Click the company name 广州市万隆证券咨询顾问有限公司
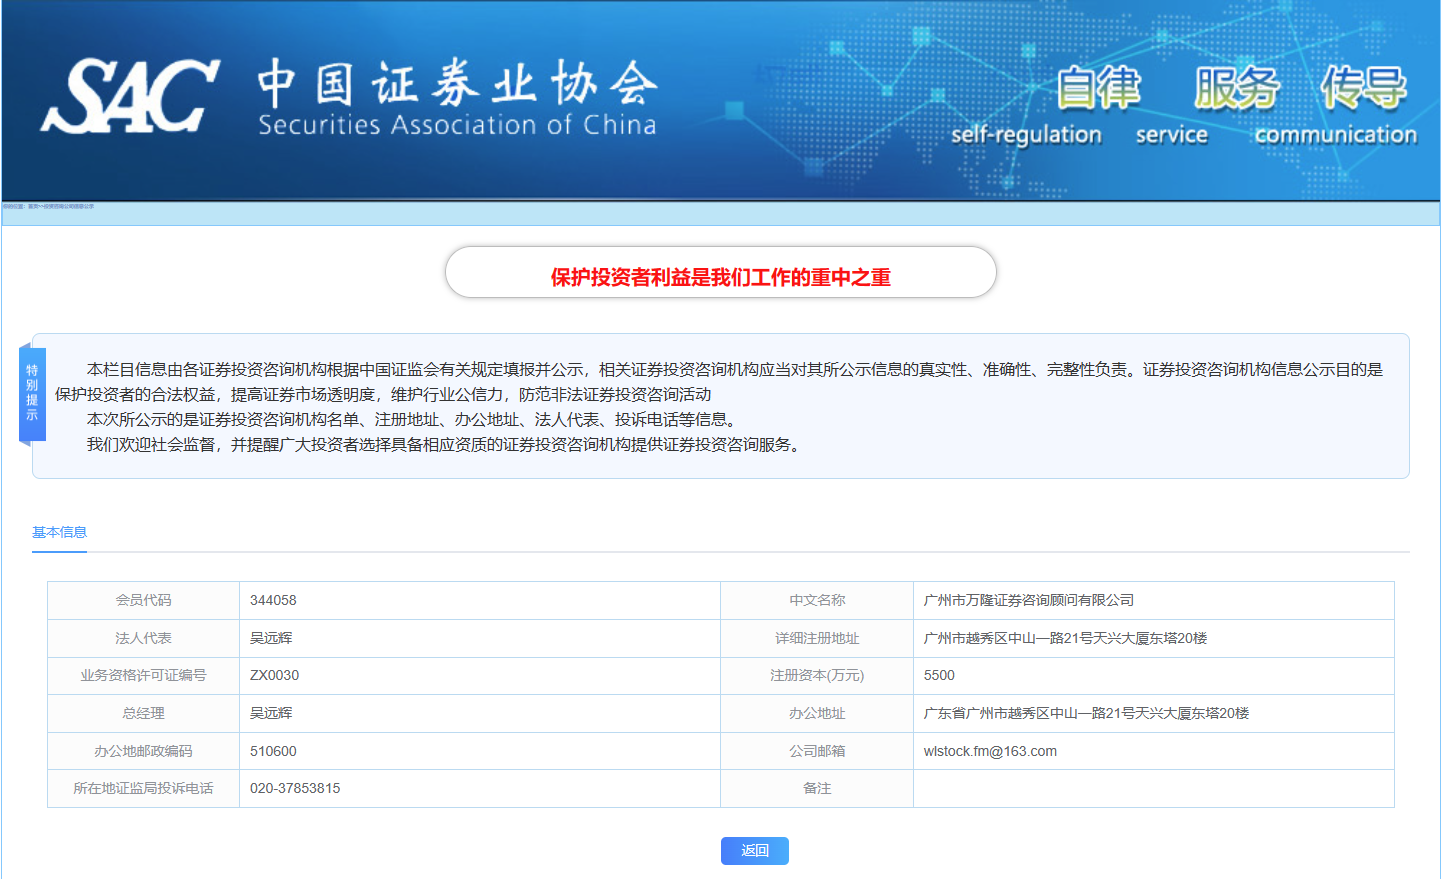 coord(1028,600)
